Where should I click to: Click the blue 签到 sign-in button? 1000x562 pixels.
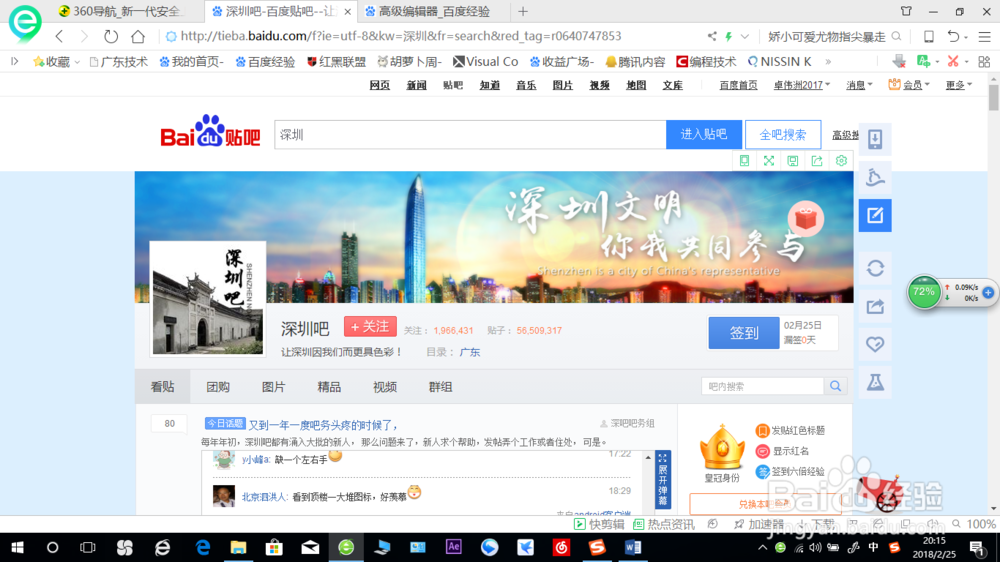click(744, 332)
